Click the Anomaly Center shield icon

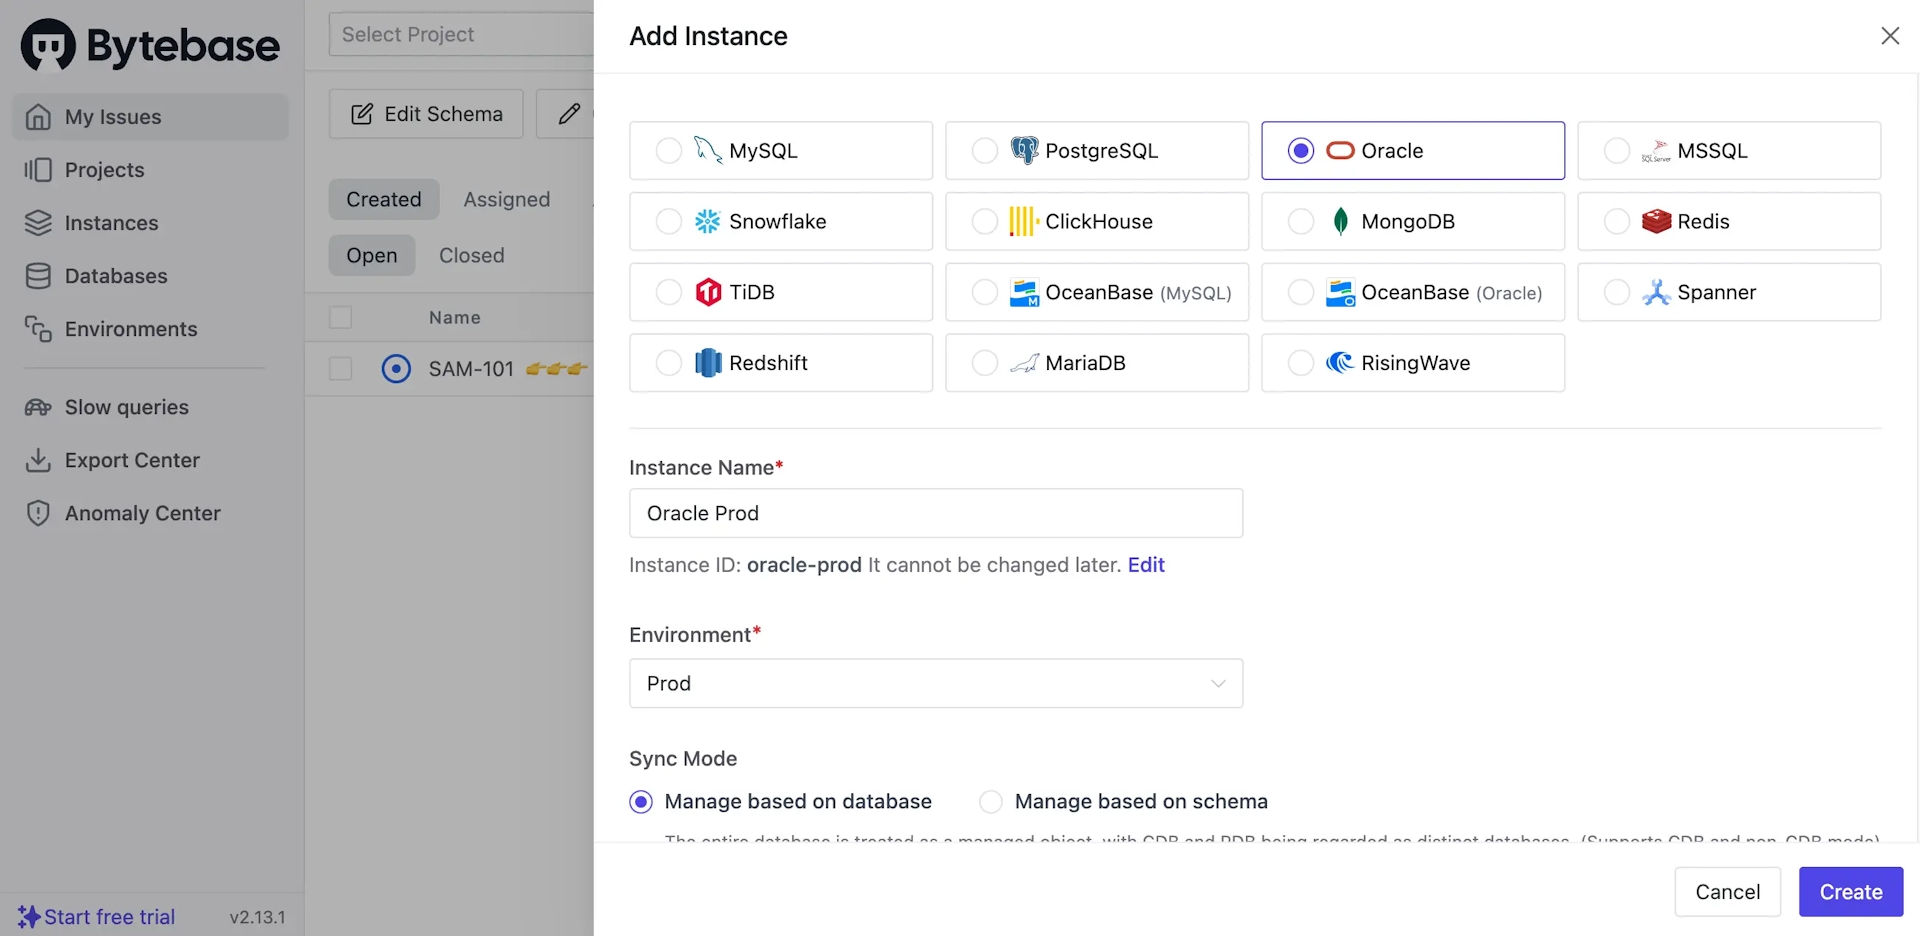38,513
